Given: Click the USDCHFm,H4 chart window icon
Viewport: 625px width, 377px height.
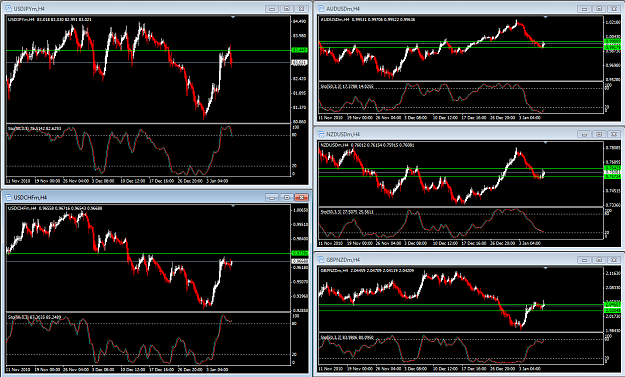Looking at the screenshot, I should (x=9, y=197).
